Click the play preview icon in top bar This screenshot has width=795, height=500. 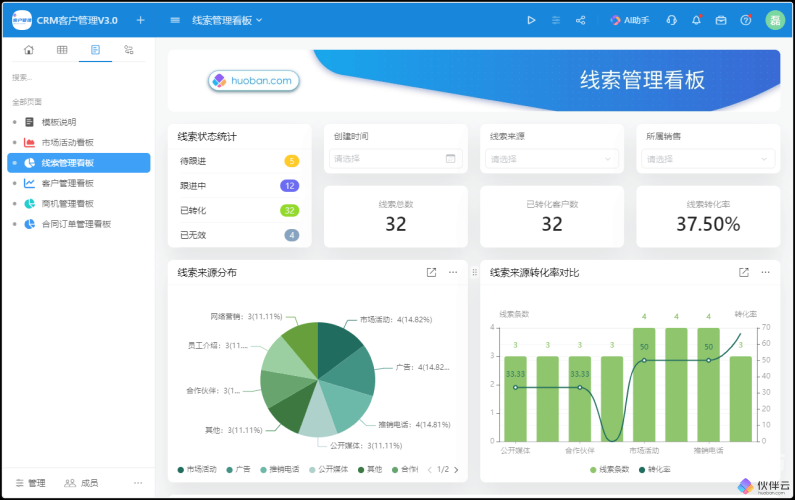531,20
